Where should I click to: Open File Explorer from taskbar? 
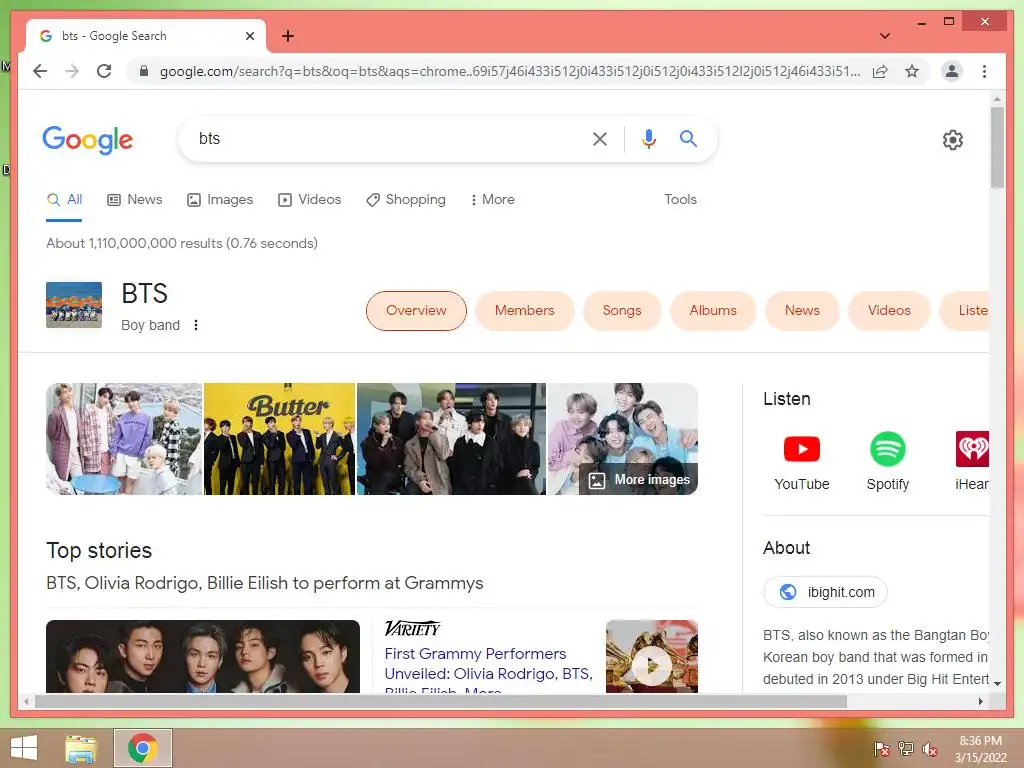(x=81, y=748)
